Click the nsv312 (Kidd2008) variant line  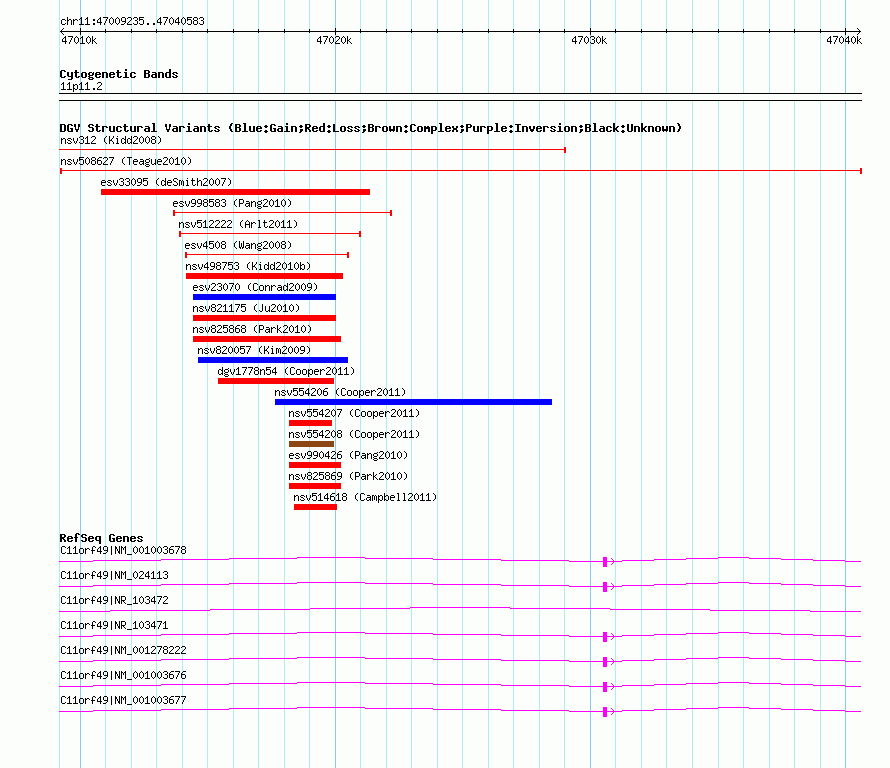pos(313,150)
